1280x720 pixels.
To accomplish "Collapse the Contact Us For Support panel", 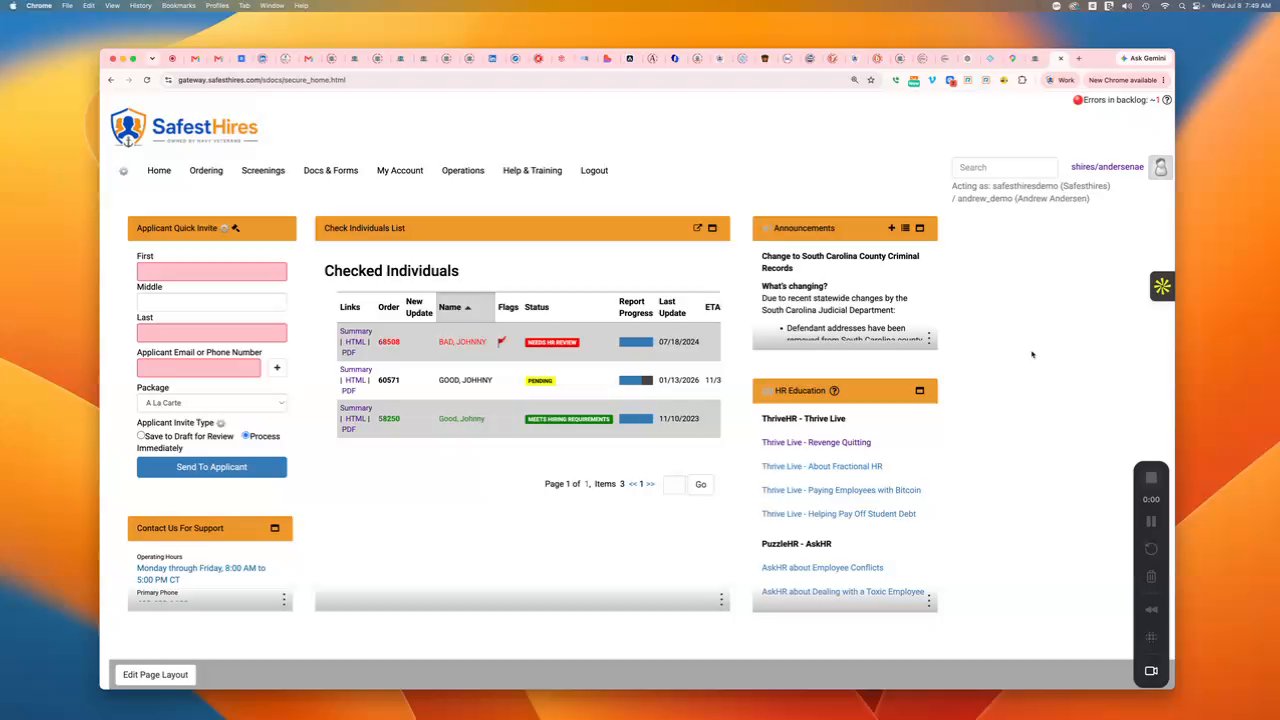I will (x=275, y=528).
